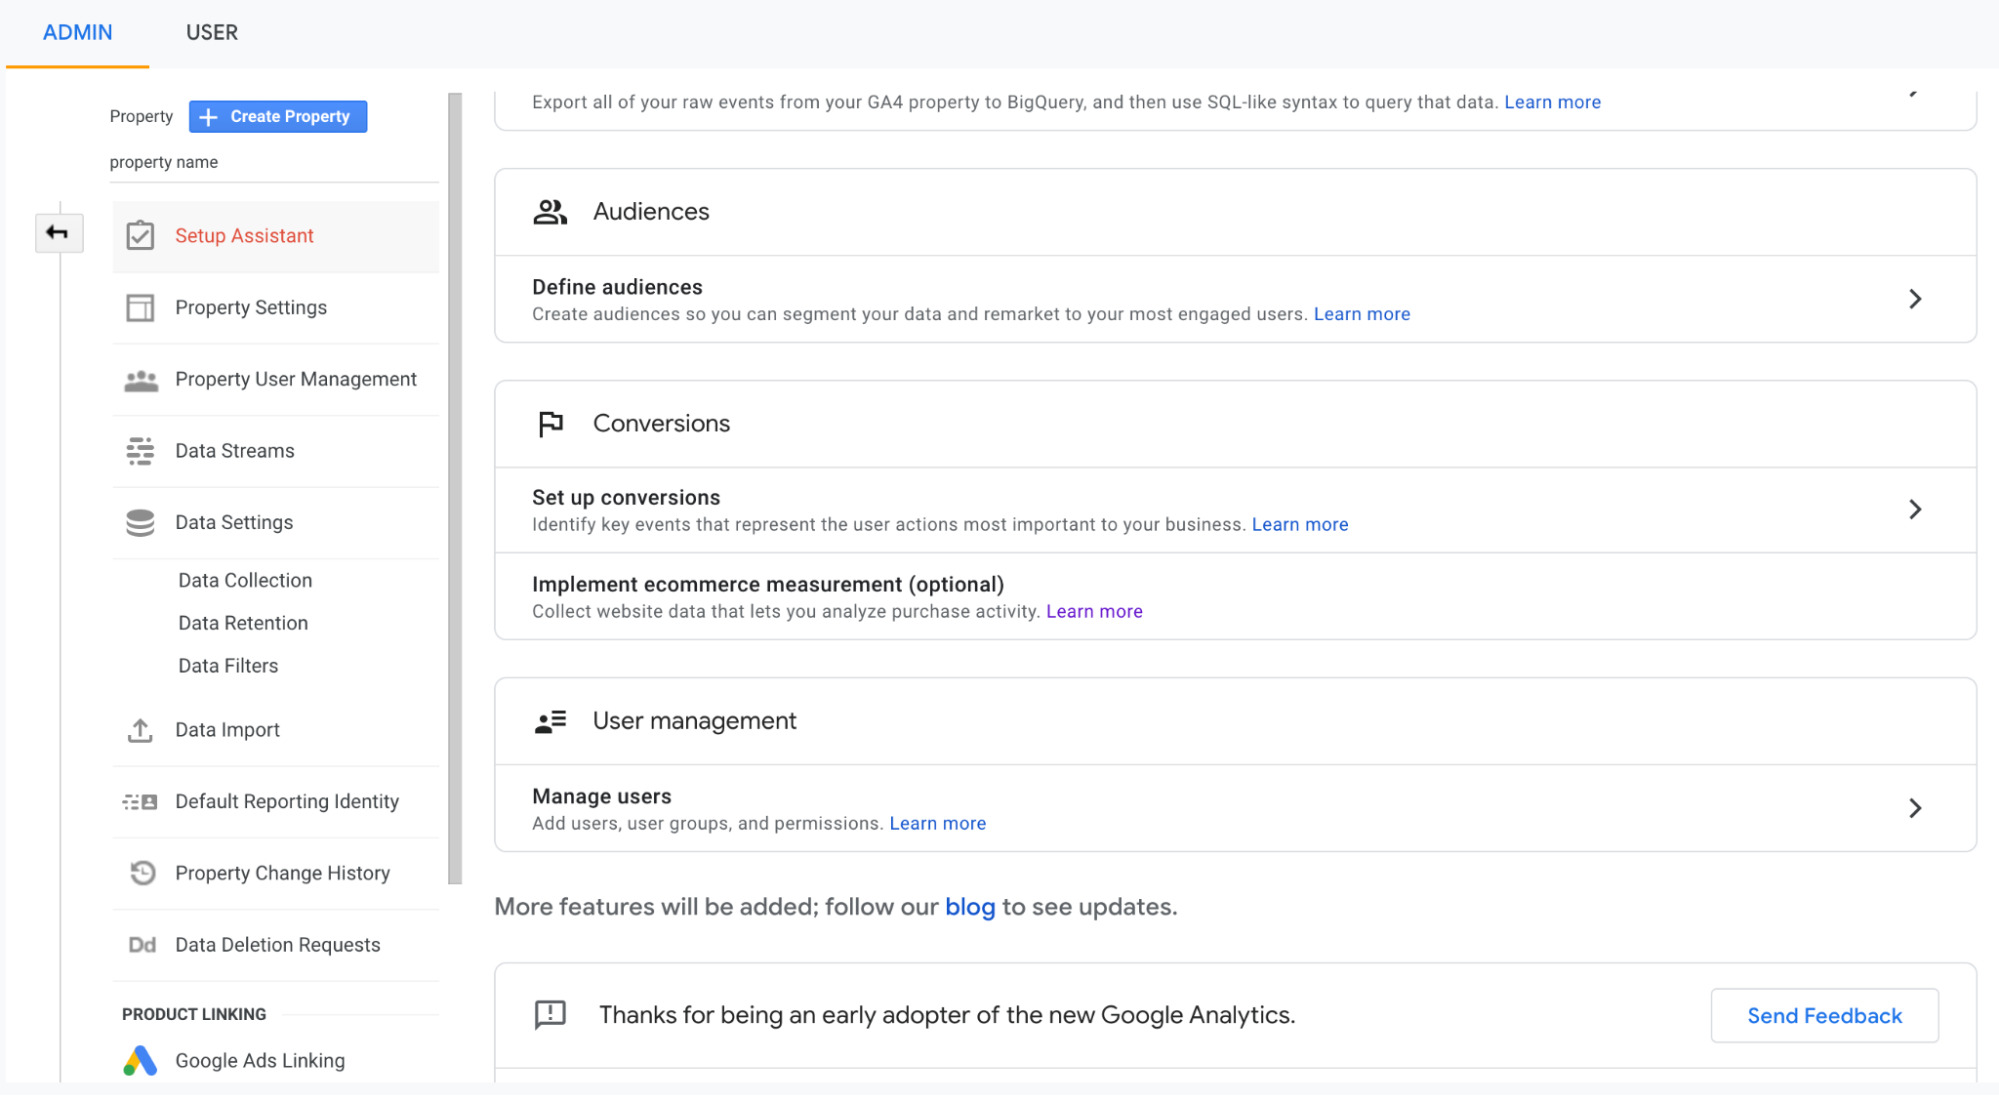
Task: Switch to the USER tab
Action: click(x=211, y=31)
